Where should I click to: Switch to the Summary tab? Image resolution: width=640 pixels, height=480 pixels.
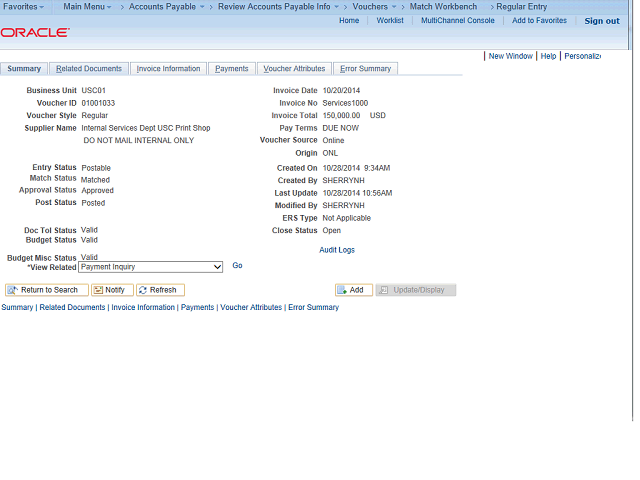24,69
